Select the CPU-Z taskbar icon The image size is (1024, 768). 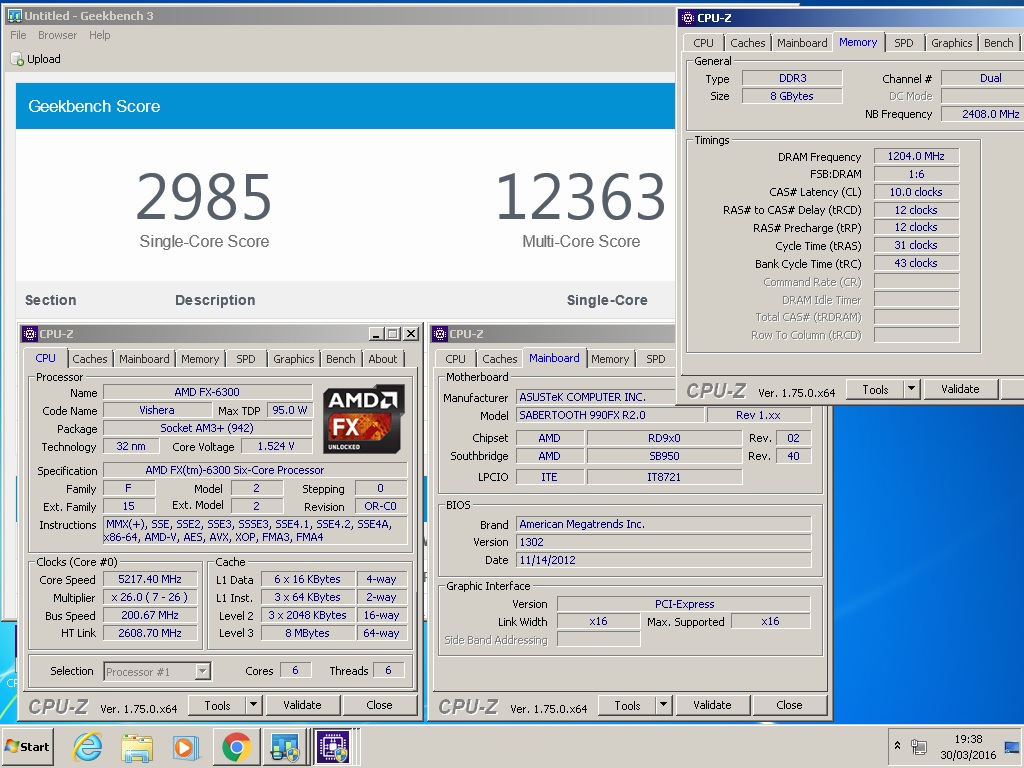pos(334,746)
